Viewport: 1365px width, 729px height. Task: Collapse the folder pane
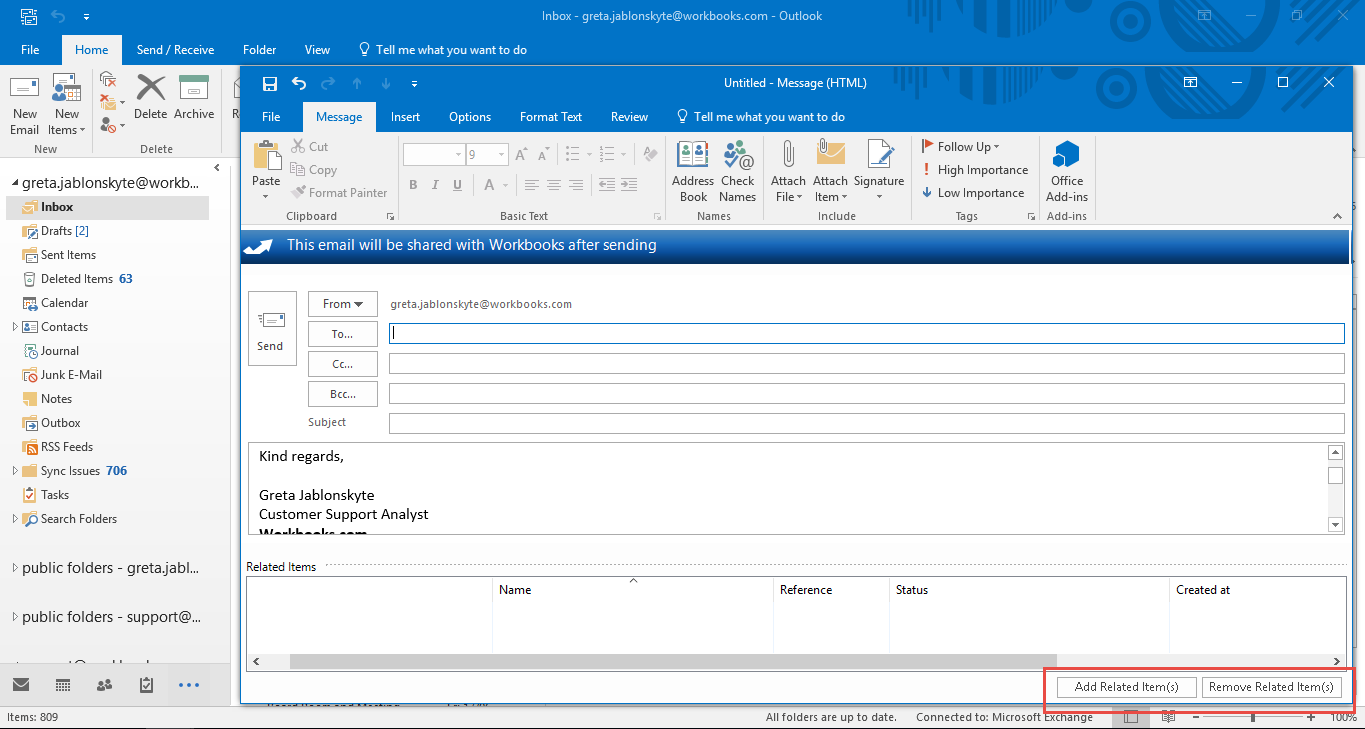pyautogui.click(x=216, y=168)
